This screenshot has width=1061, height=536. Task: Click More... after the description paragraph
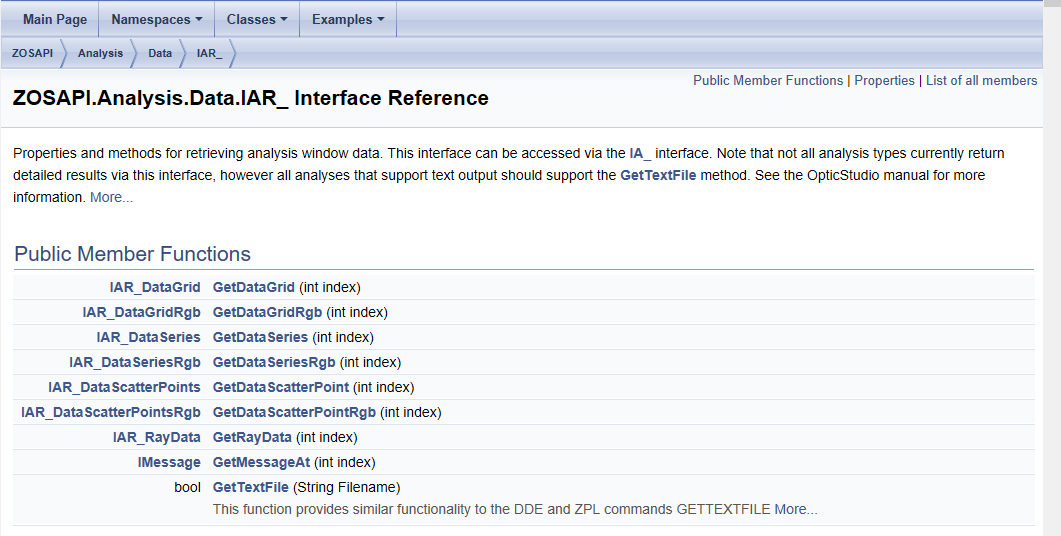pyautogui.click(x=112, y=198)
